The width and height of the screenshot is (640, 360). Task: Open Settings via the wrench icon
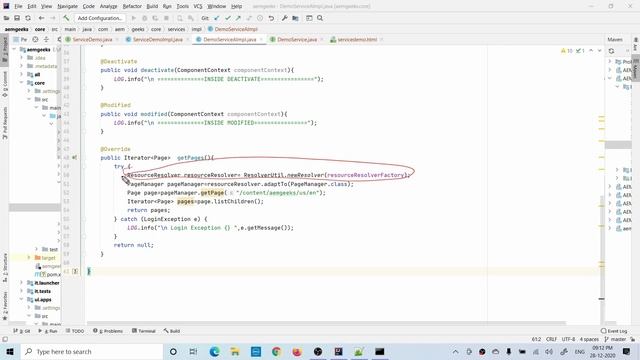[284, 18]
